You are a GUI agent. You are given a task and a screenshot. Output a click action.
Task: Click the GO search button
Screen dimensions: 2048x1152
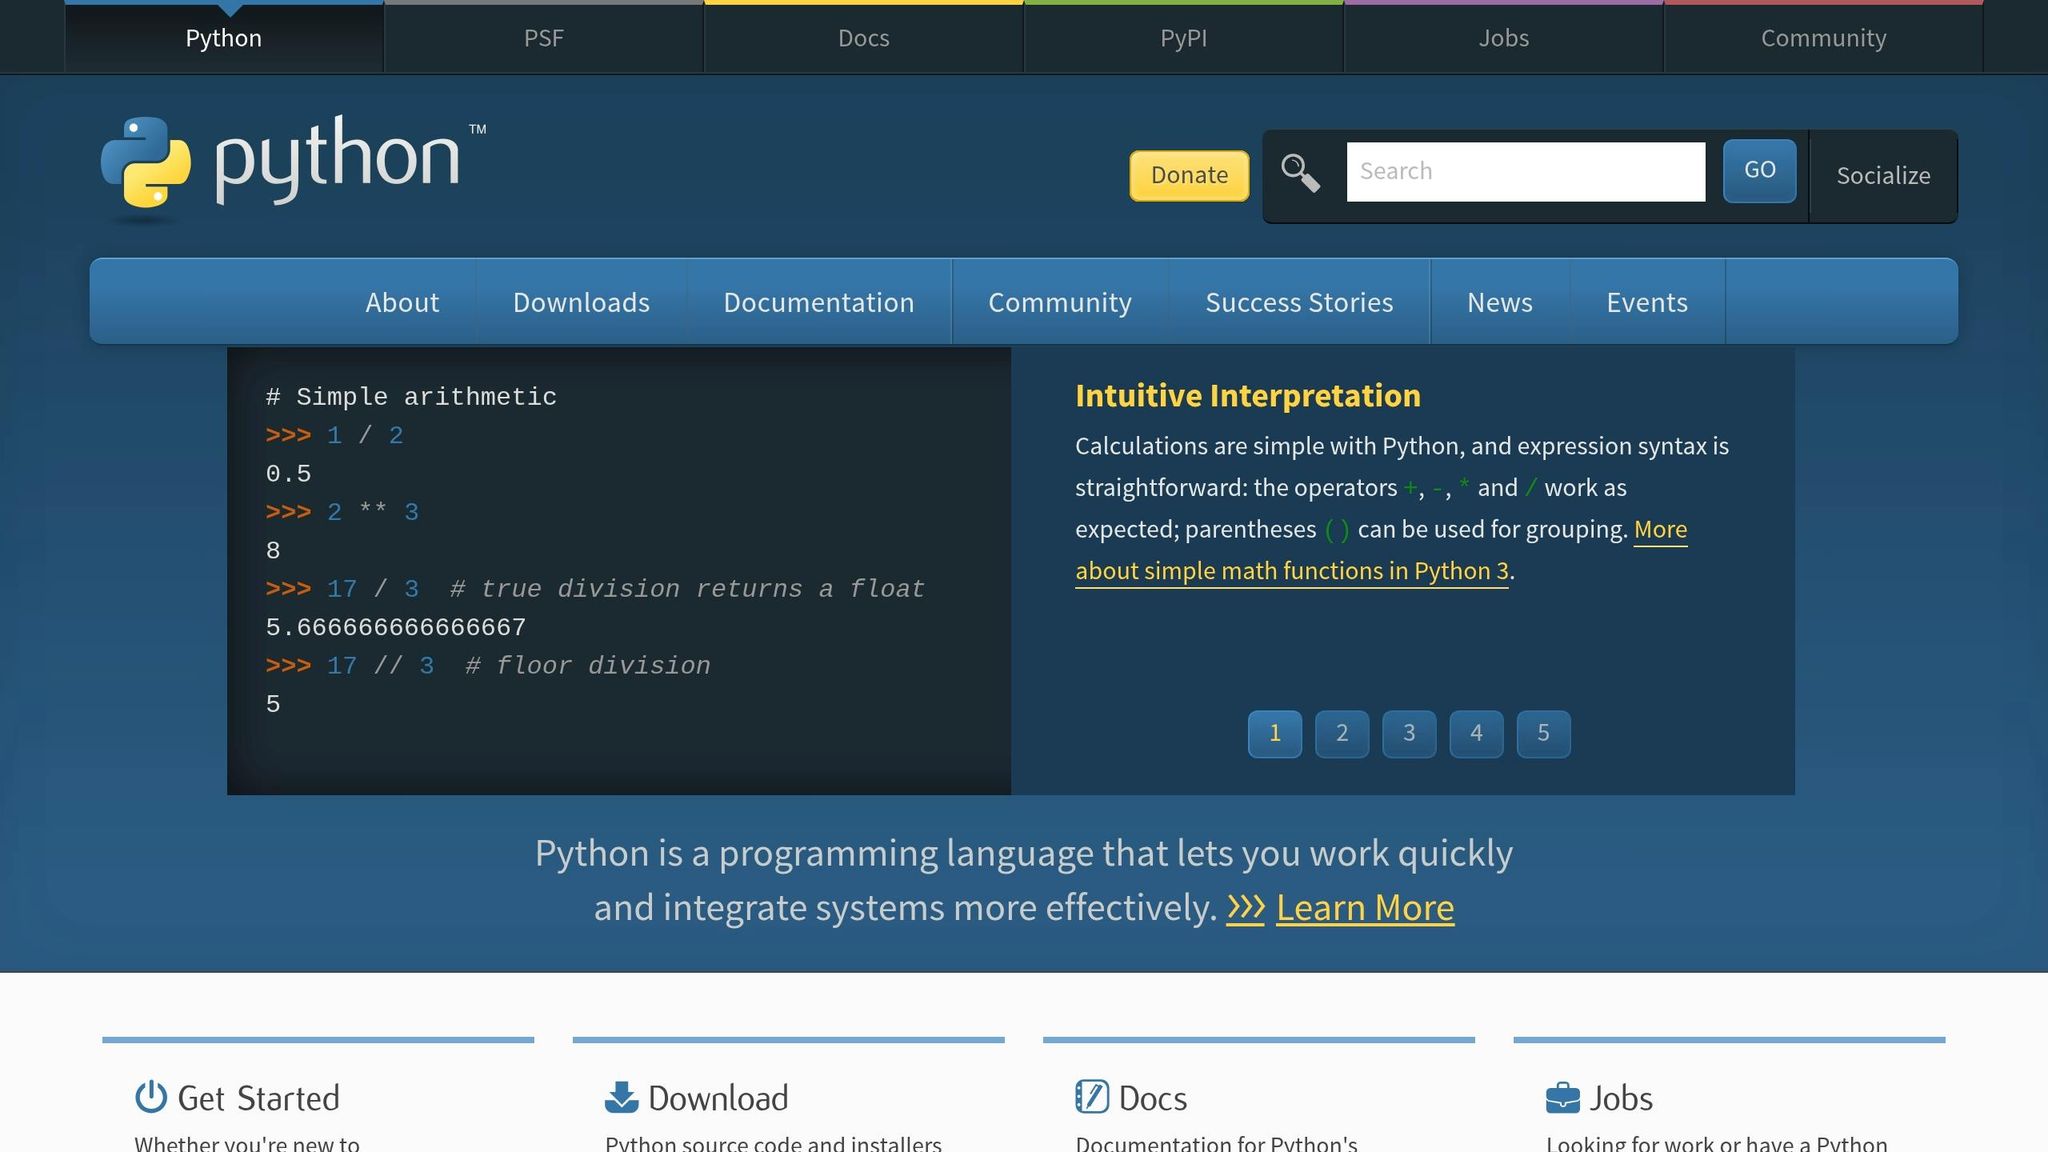point(1760,170)
